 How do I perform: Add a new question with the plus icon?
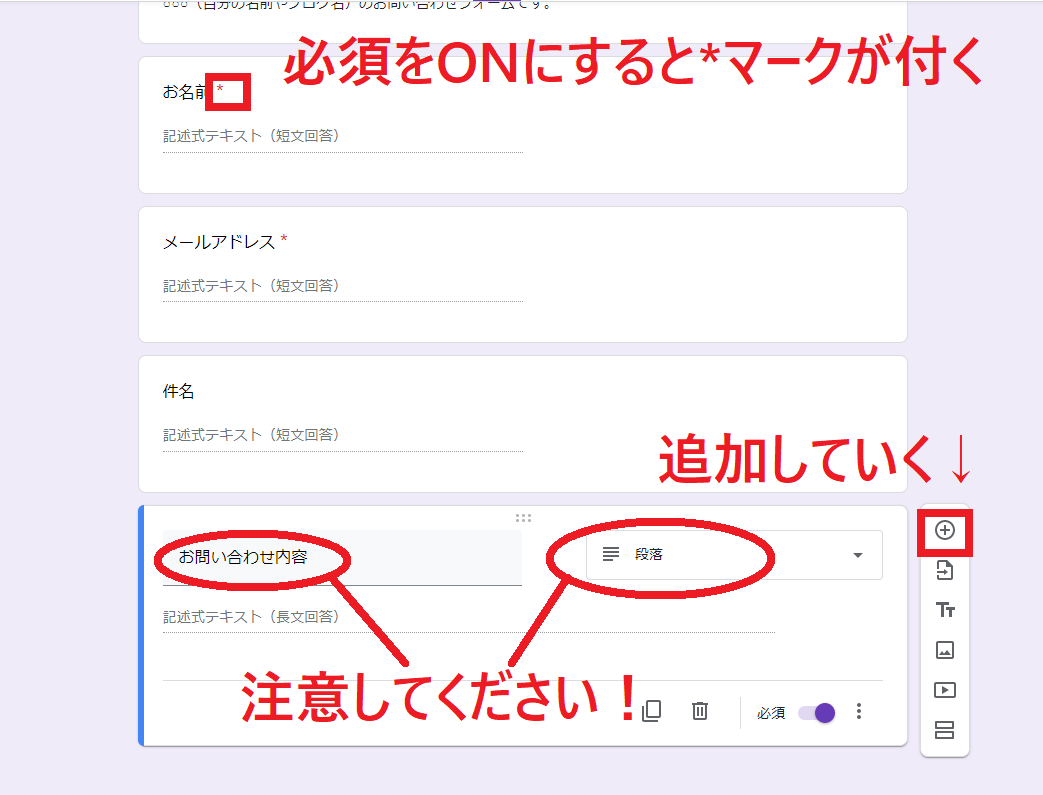(x=944, y=530)
